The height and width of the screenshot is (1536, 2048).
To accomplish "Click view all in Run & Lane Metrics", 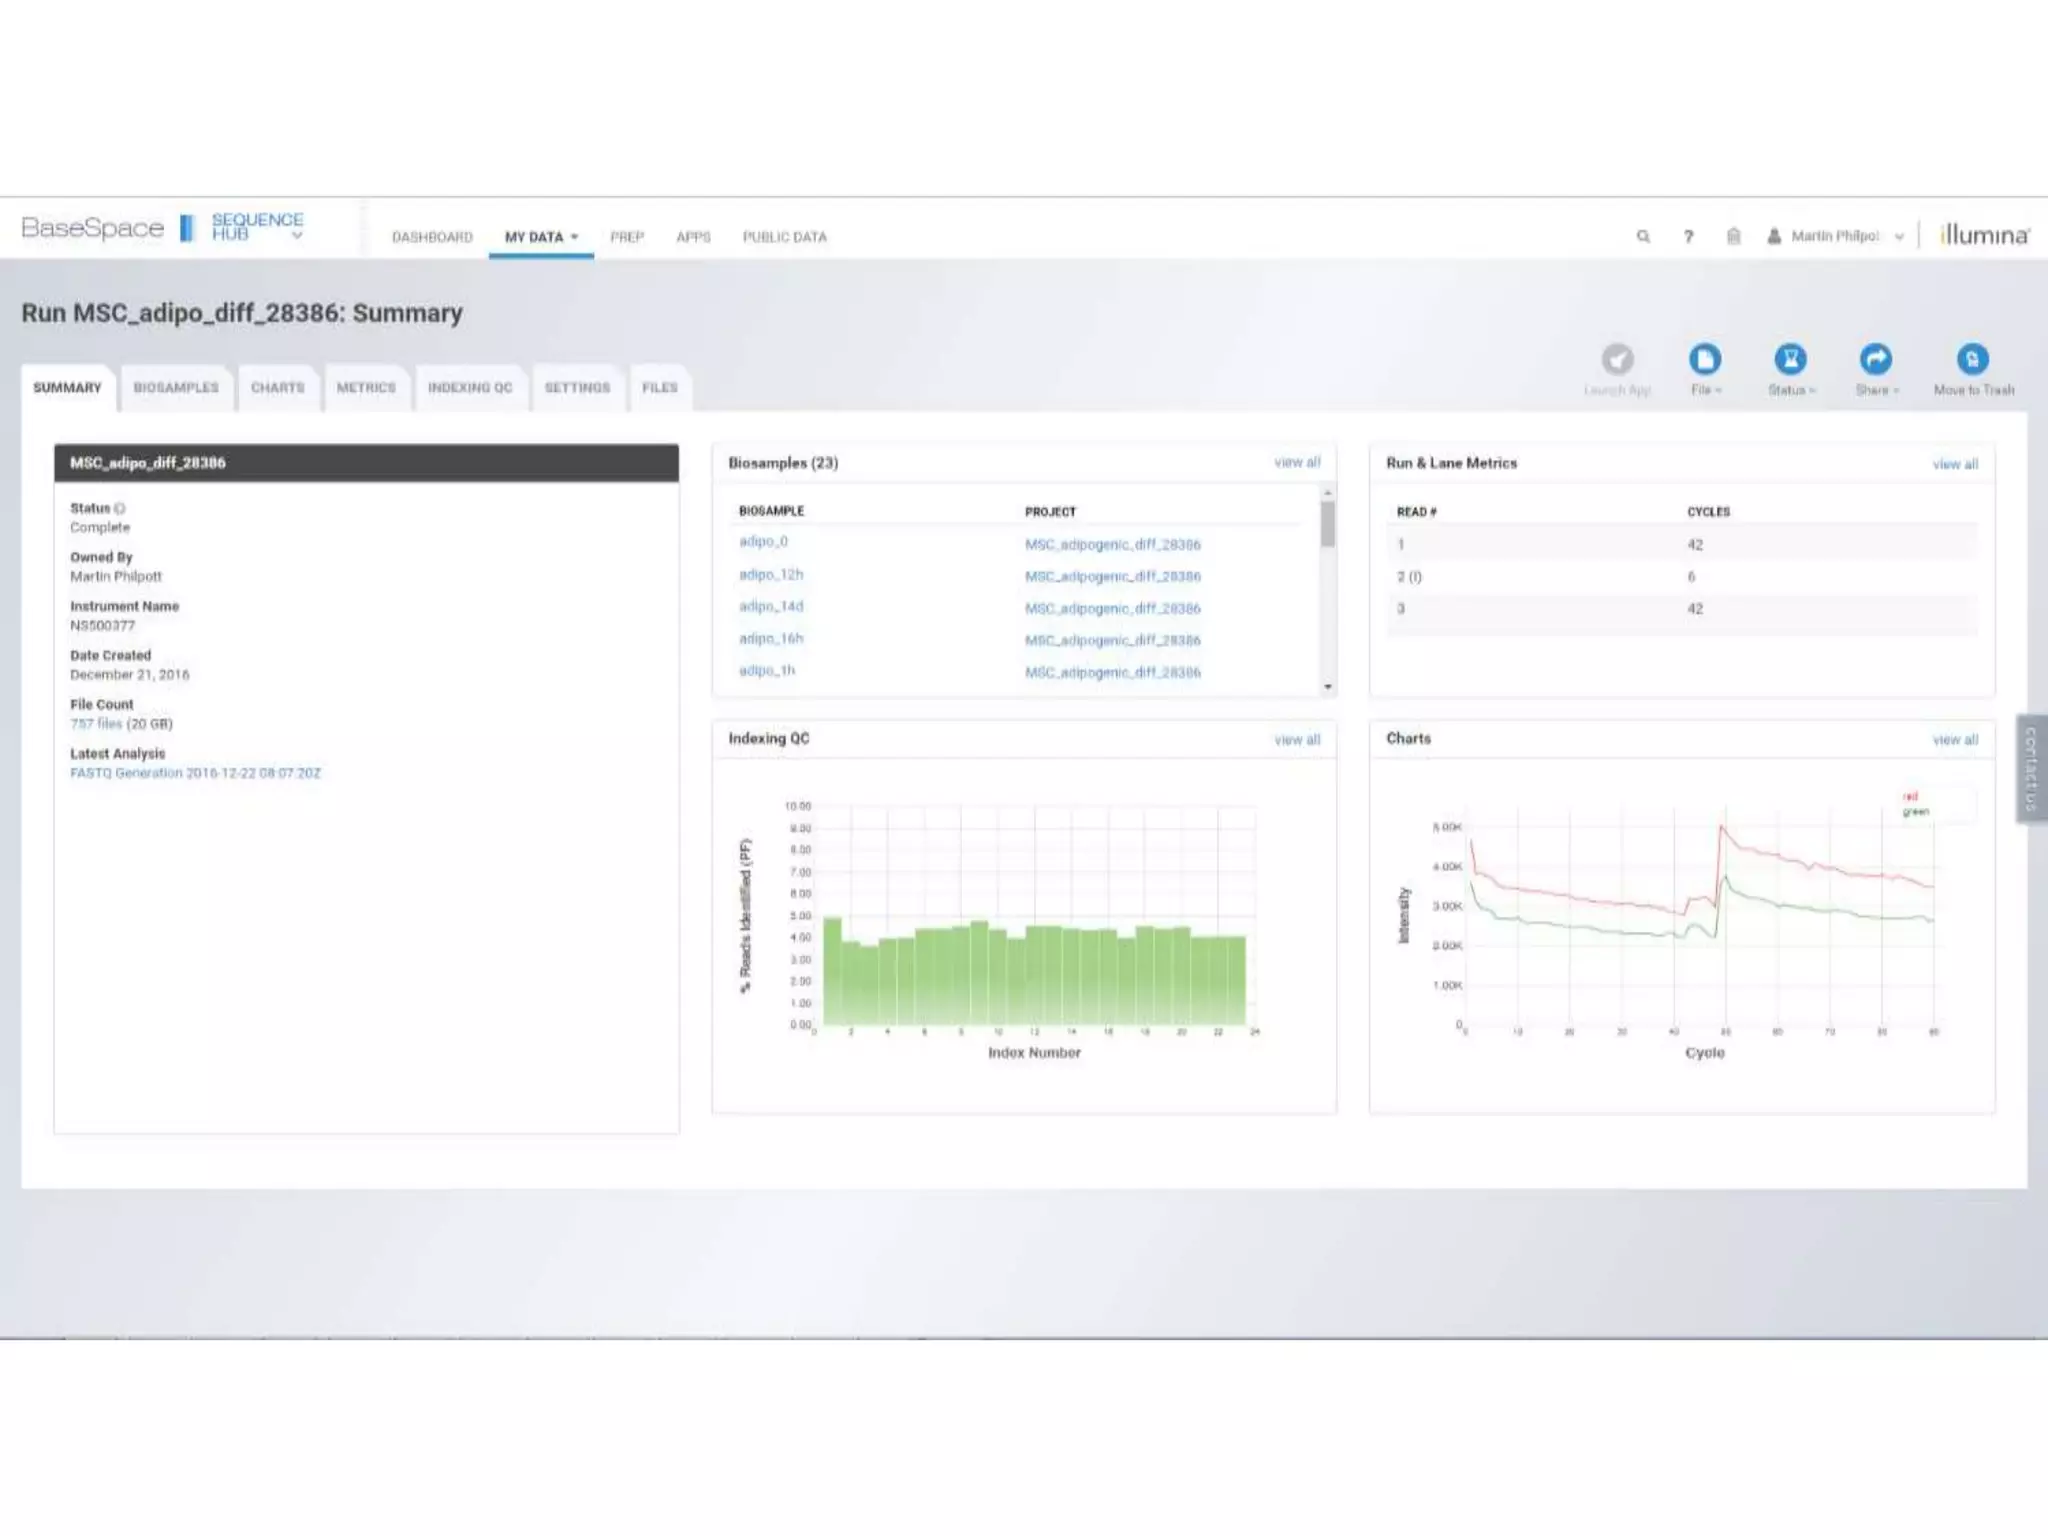I will coord(1954,465).
